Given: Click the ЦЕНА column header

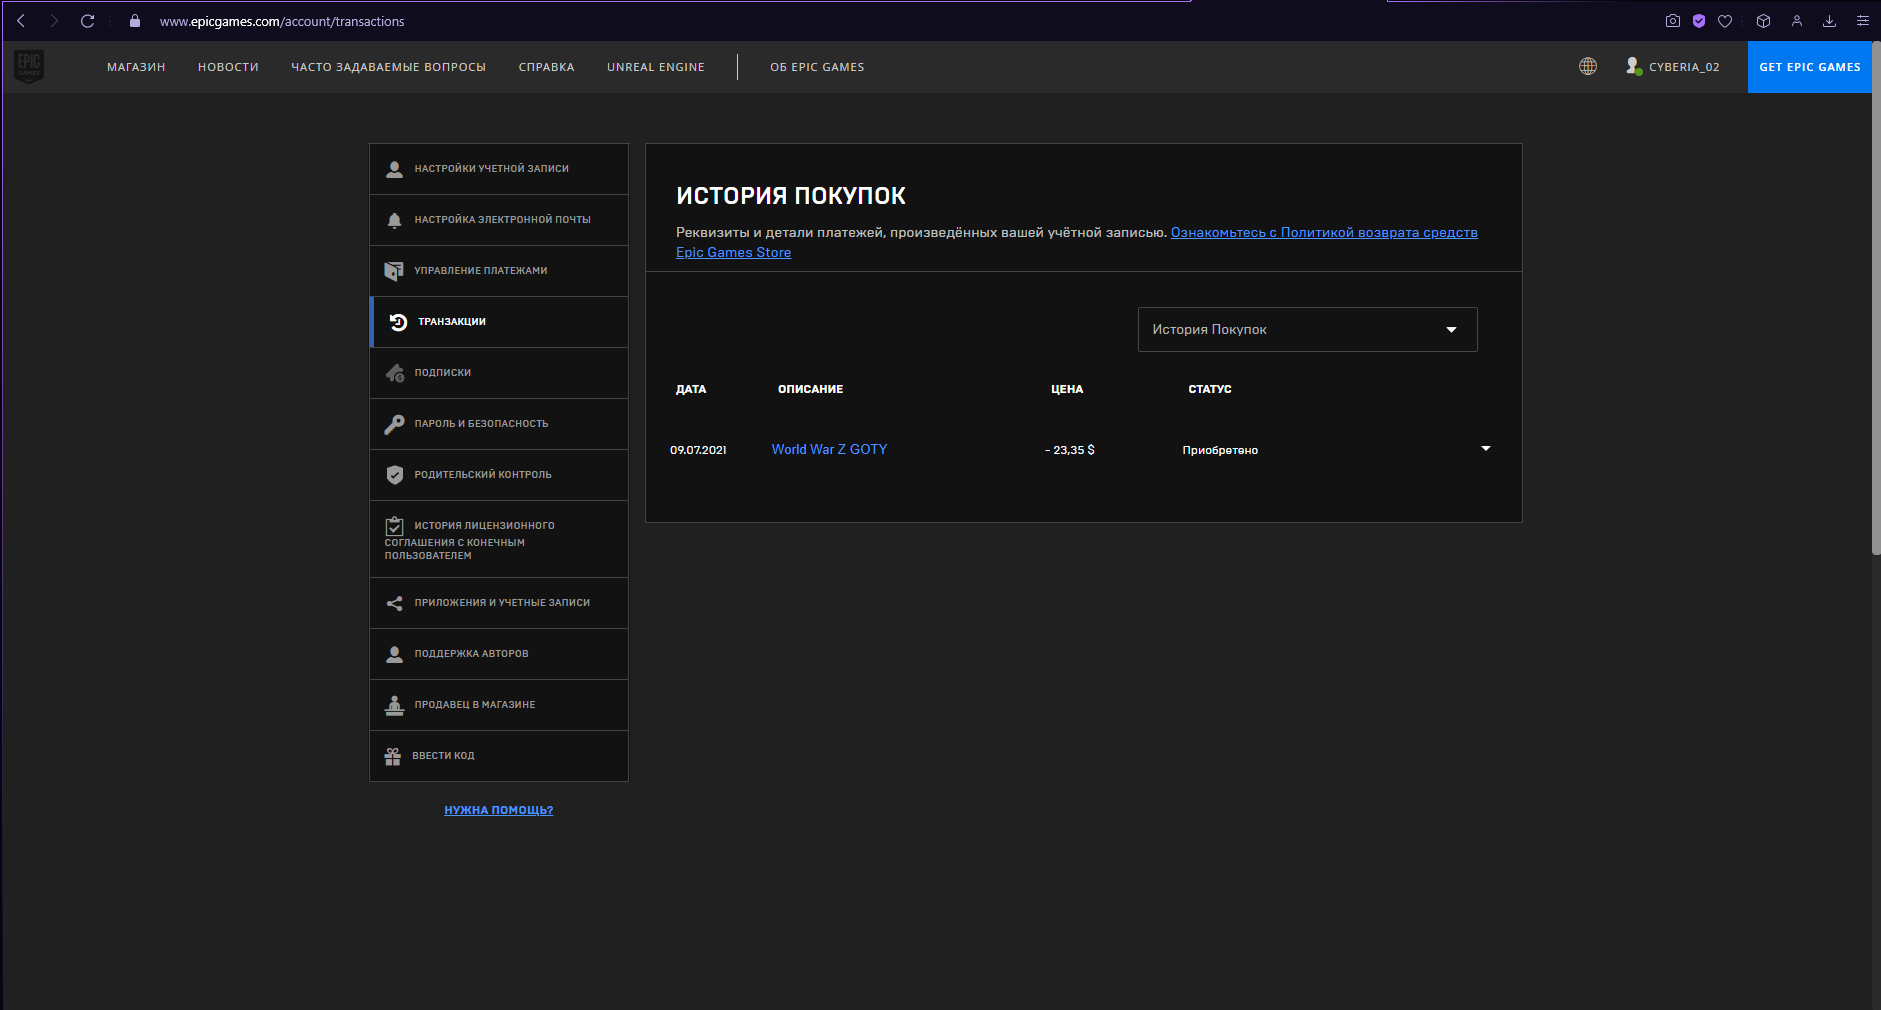Looking at the screenshot, I should (x=1067, y=389).
